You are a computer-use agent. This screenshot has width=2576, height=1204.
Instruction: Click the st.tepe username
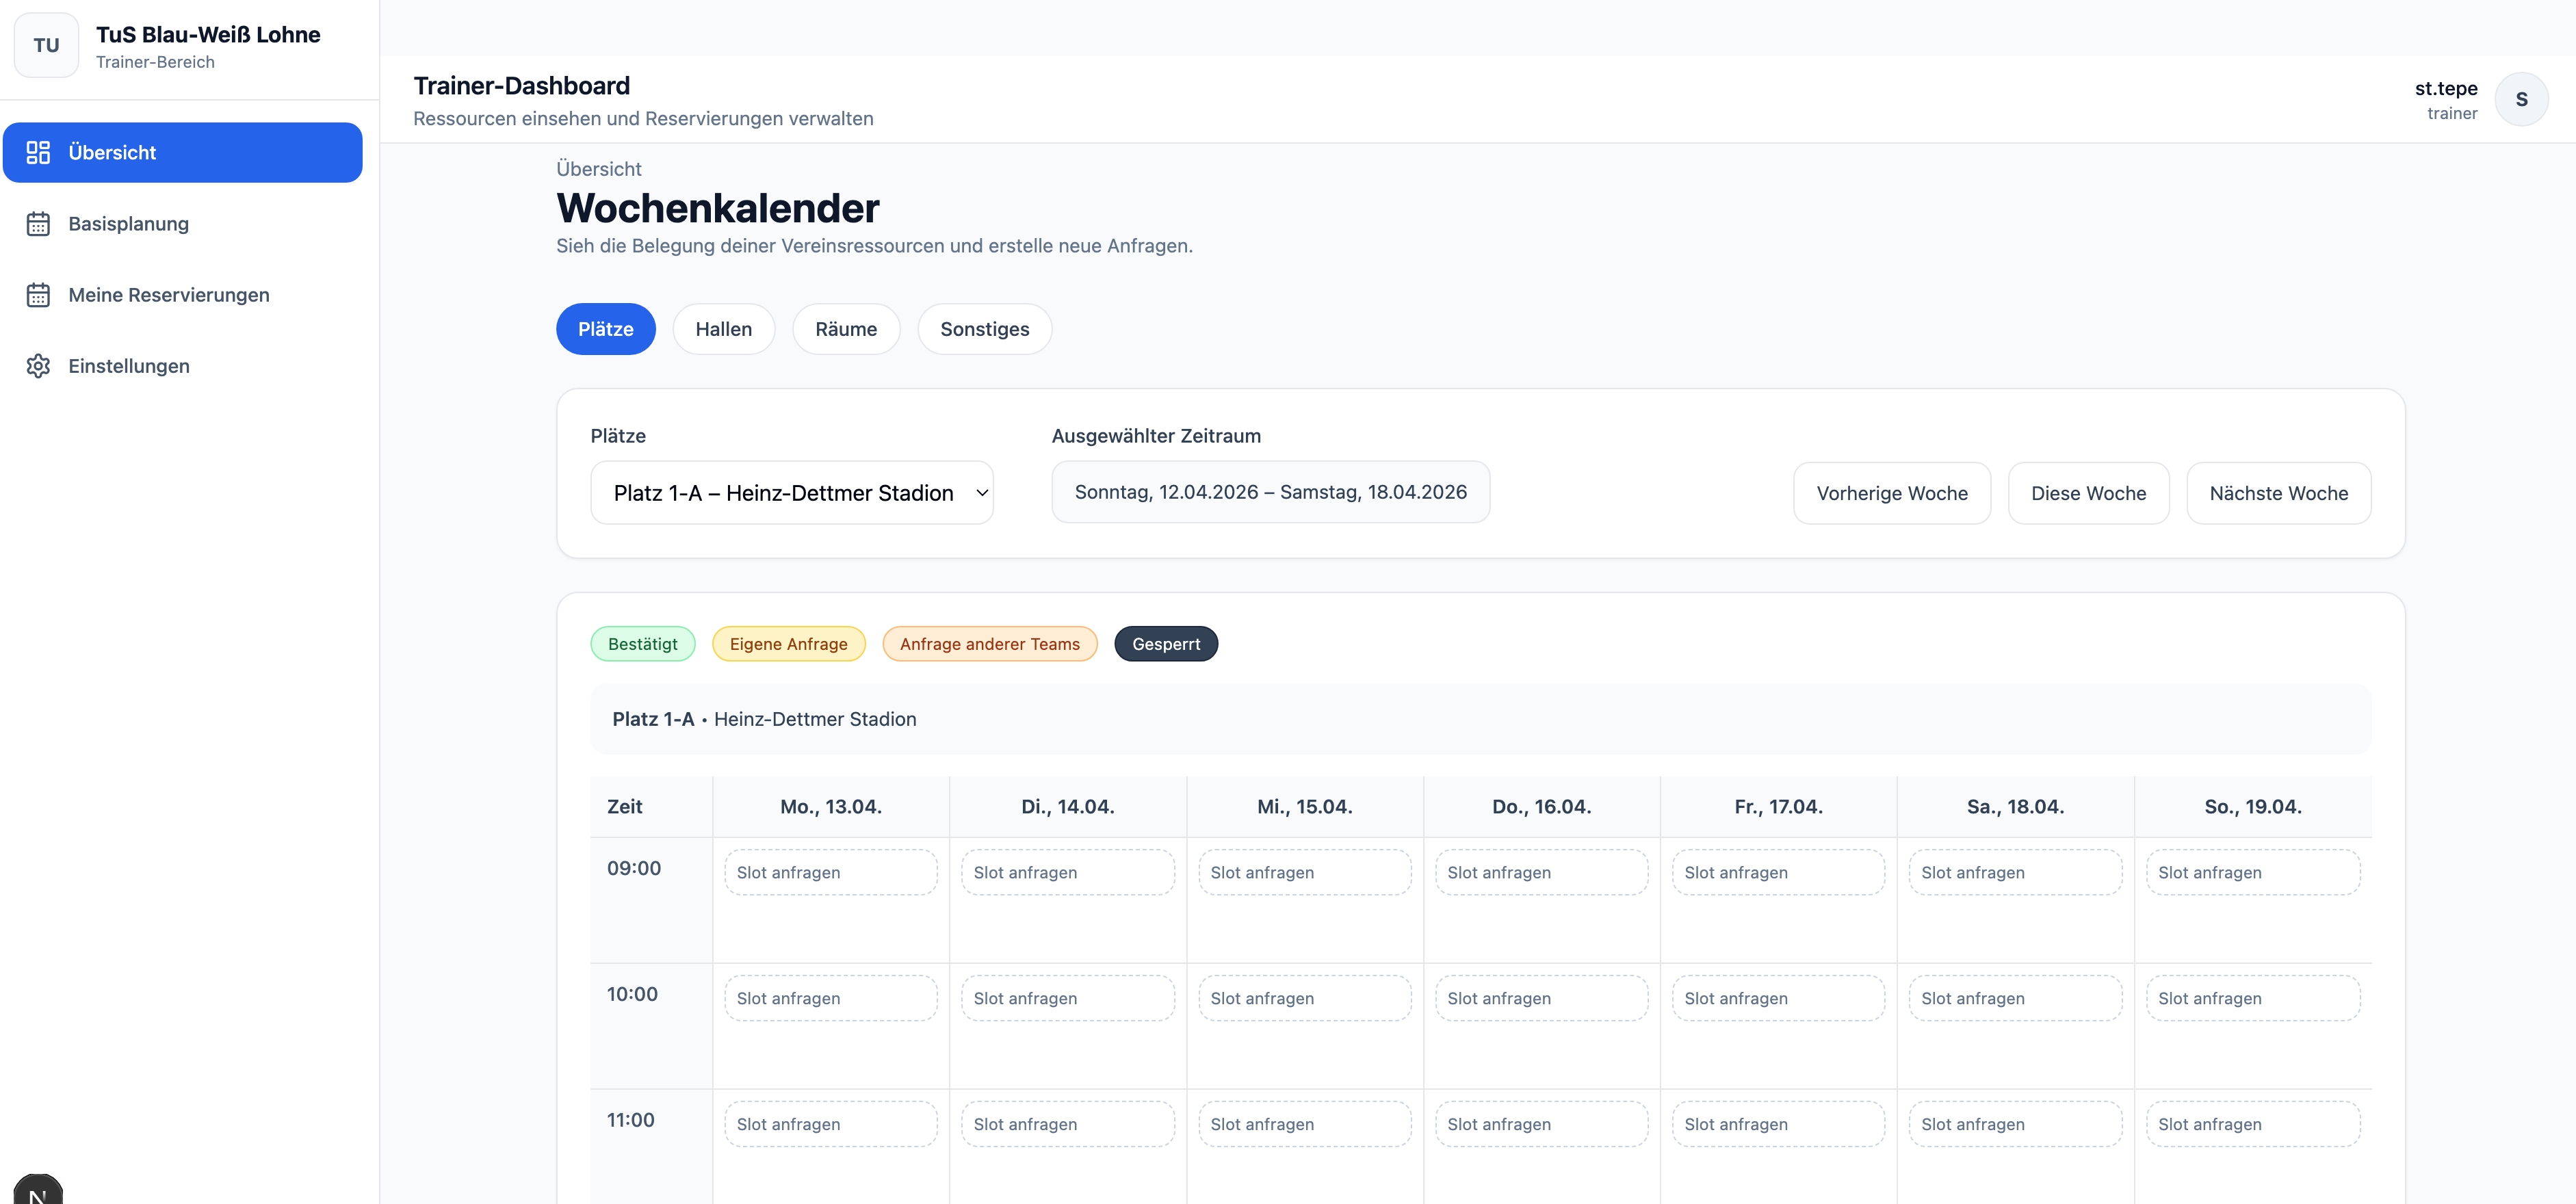2446,88
